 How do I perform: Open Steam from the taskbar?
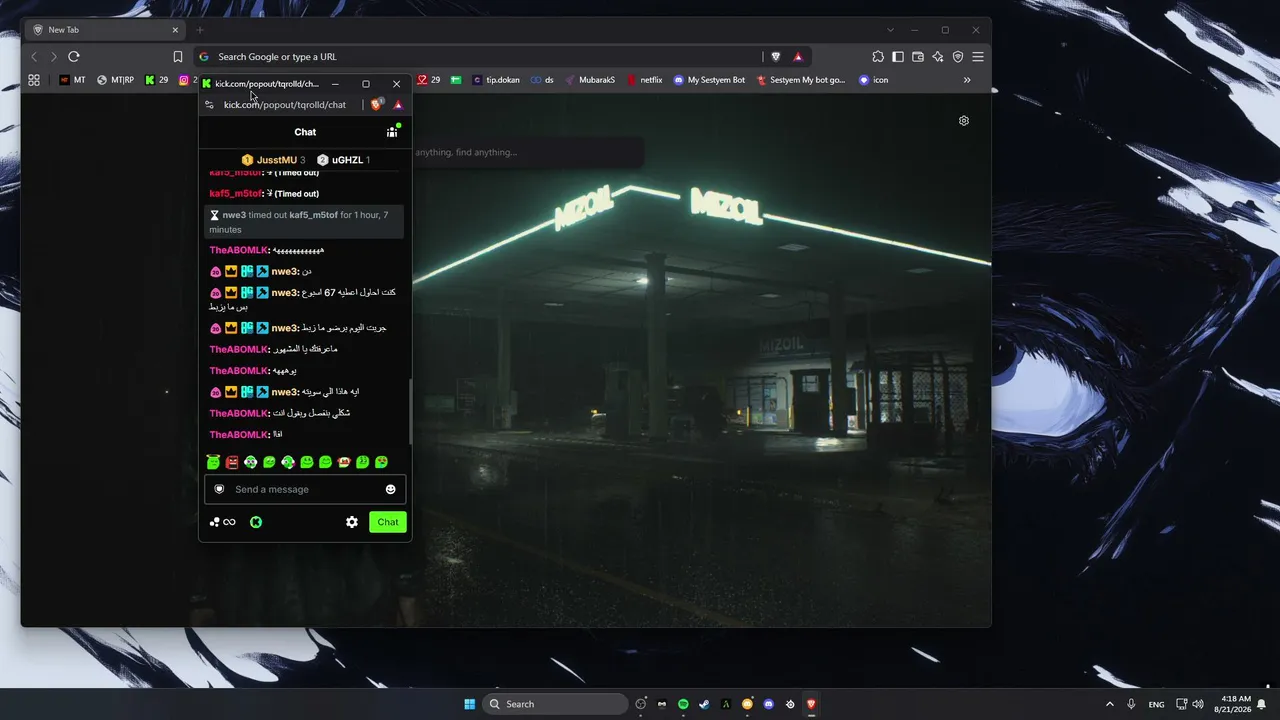tap(704, 704)
